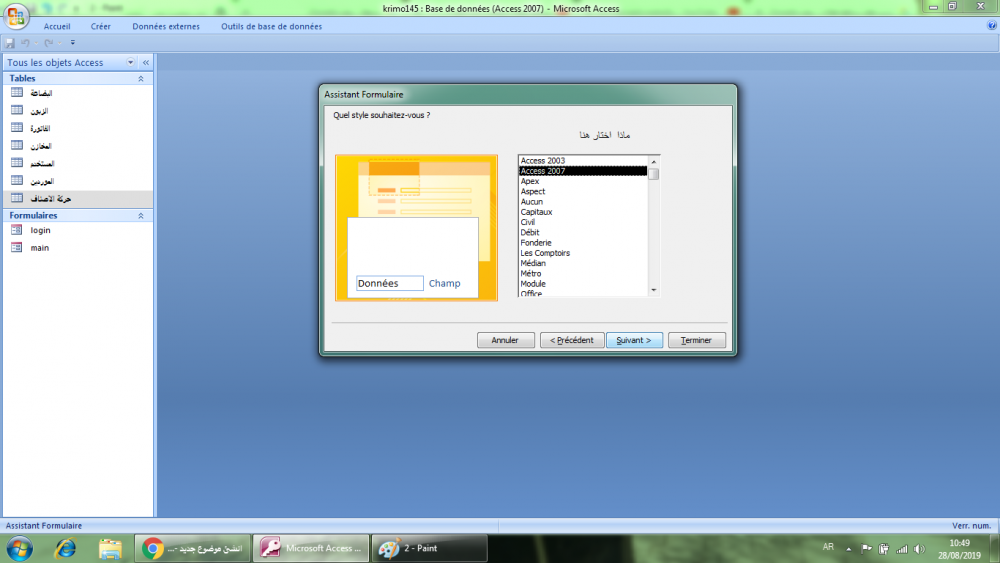Image resolution: width=1000 pixels, height=563 pixels.
Task: Choose the Aspect style
Action: (583, 191)
